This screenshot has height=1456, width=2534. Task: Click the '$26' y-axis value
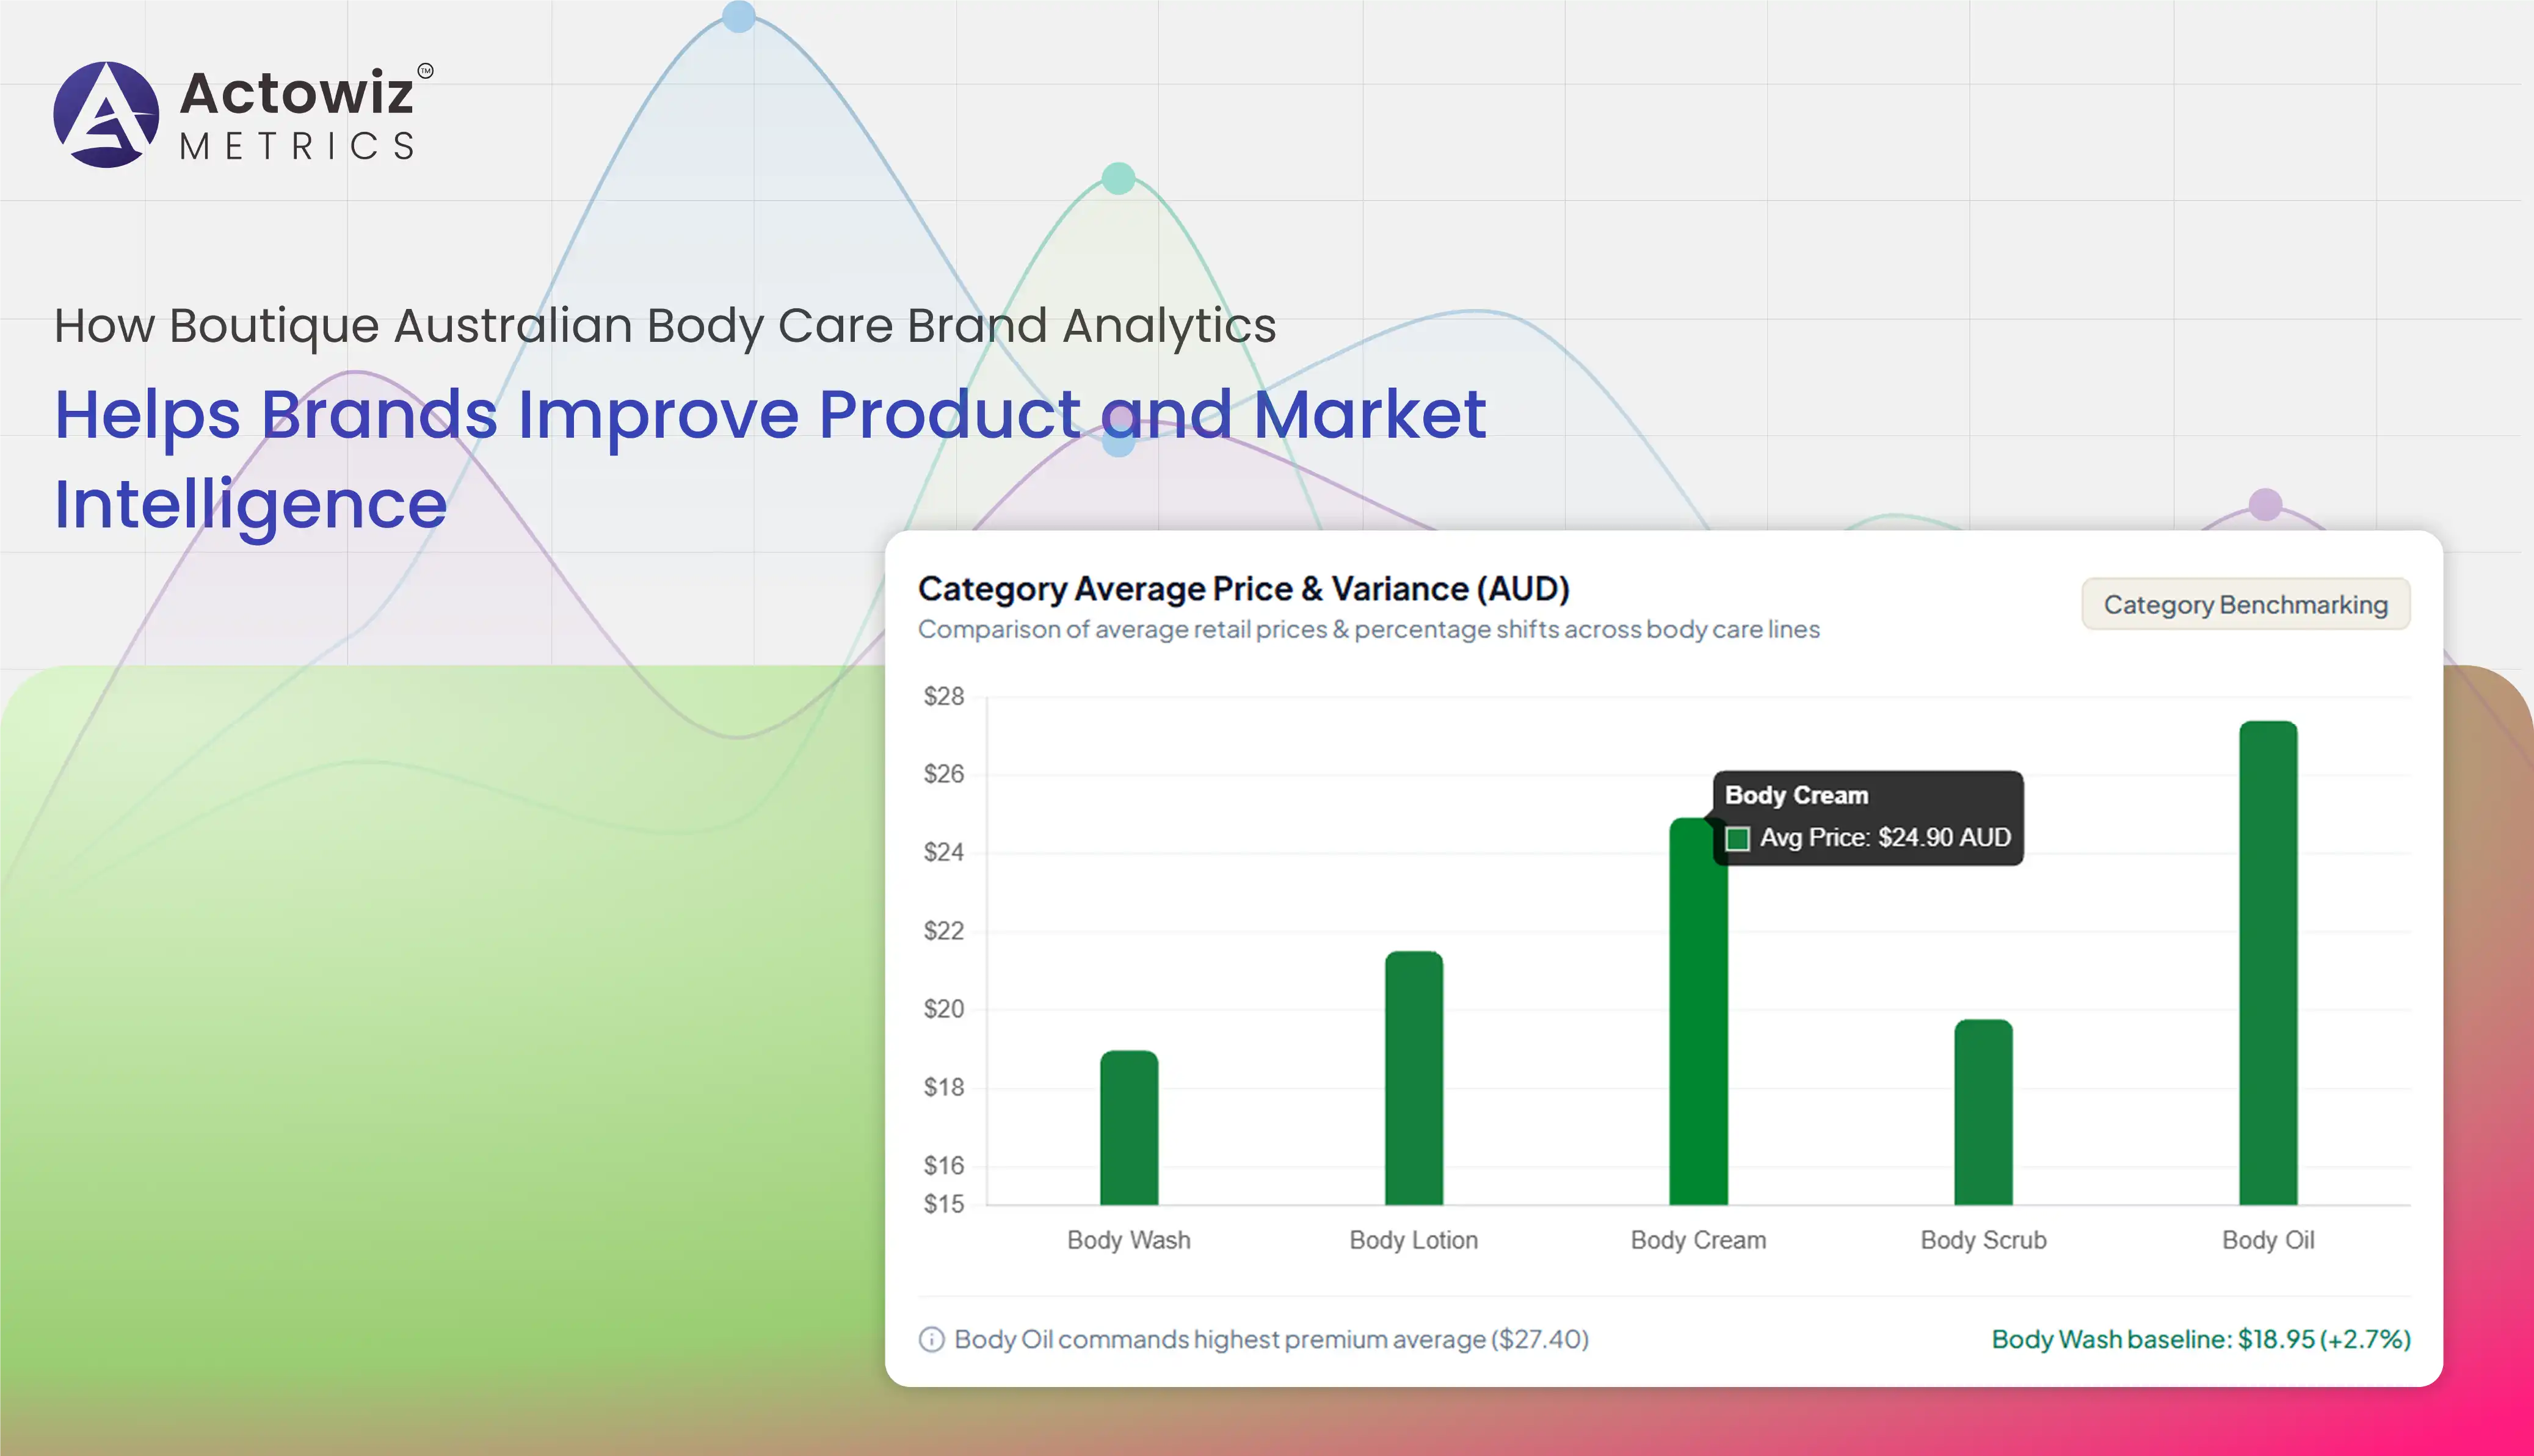coord(944,774)
